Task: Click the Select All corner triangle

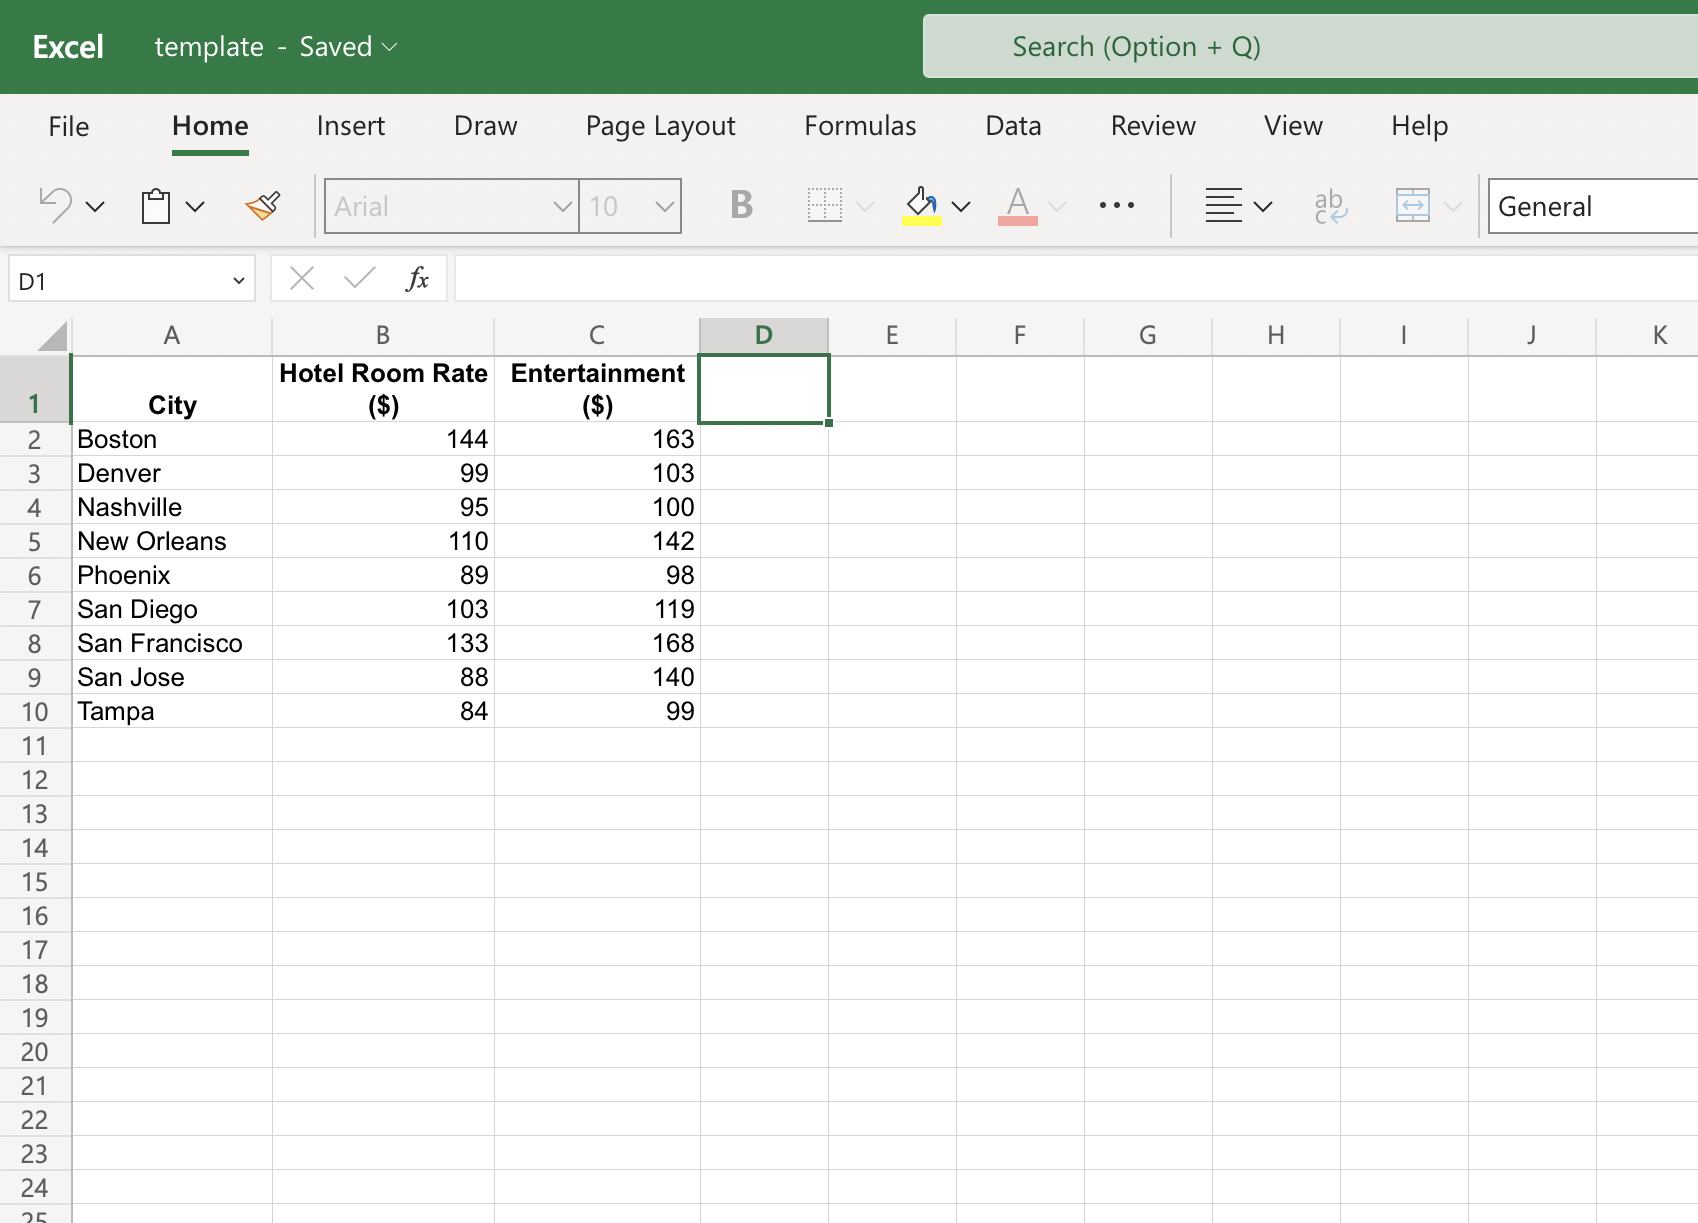Action: (50, 336)
